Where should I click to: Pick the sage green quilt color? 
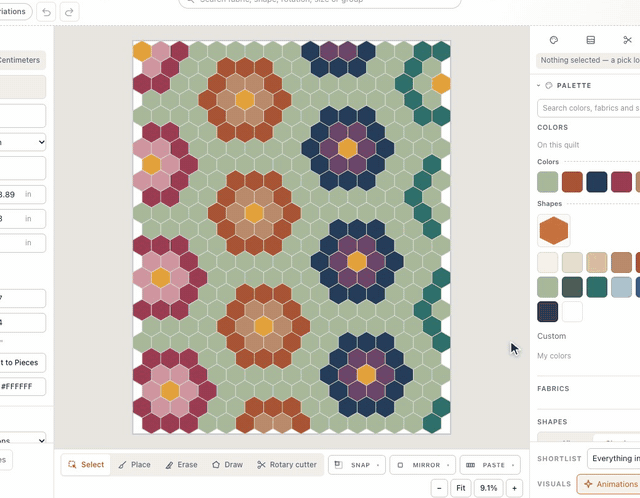(x=547, y=182)
